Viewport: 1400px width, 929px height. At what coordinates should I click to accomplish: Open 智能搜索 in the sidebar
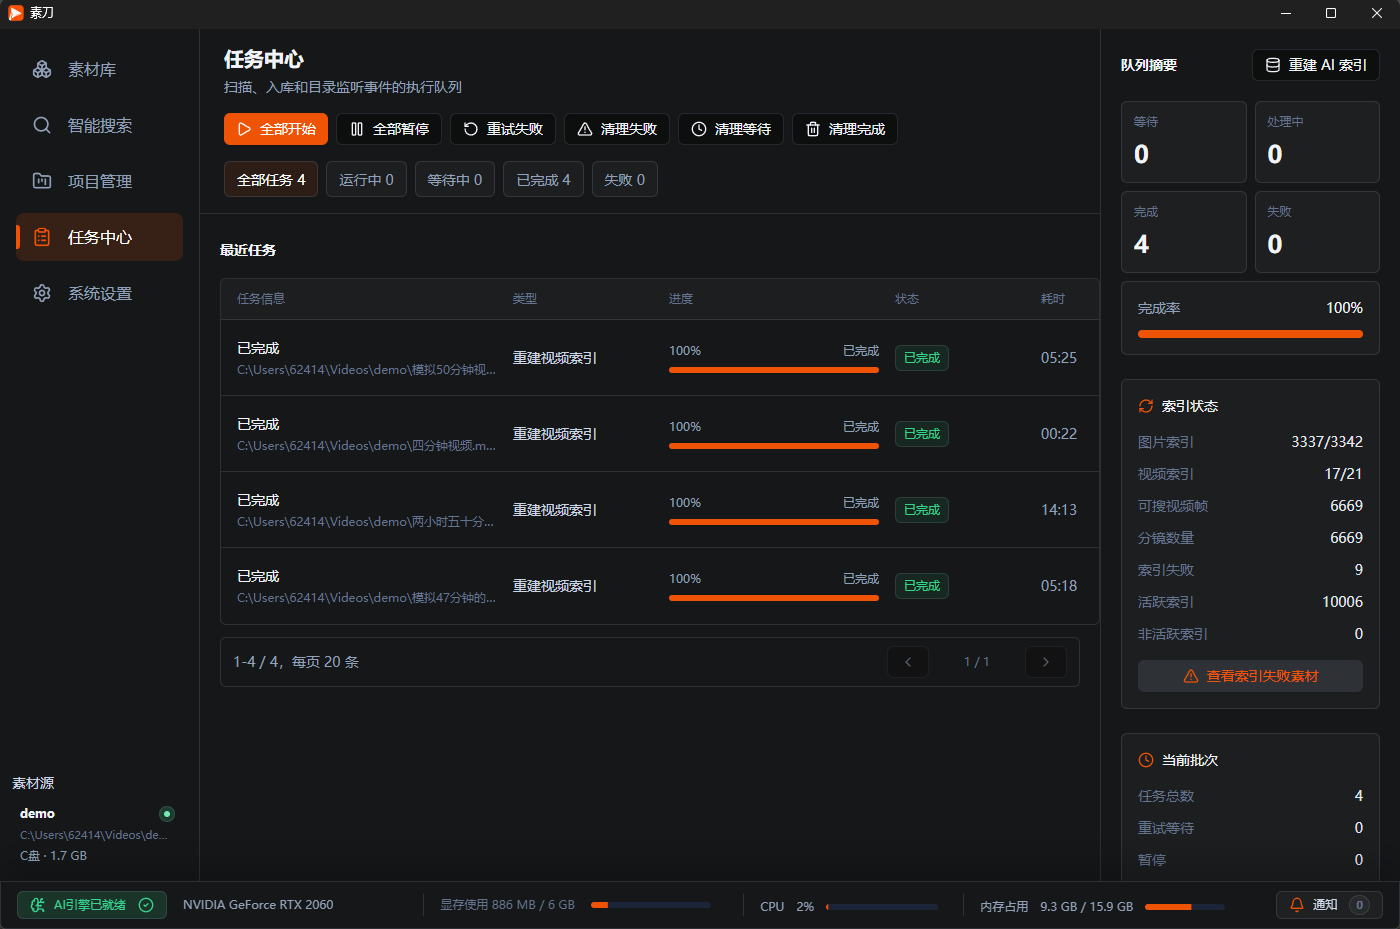(x=99, y=125)
